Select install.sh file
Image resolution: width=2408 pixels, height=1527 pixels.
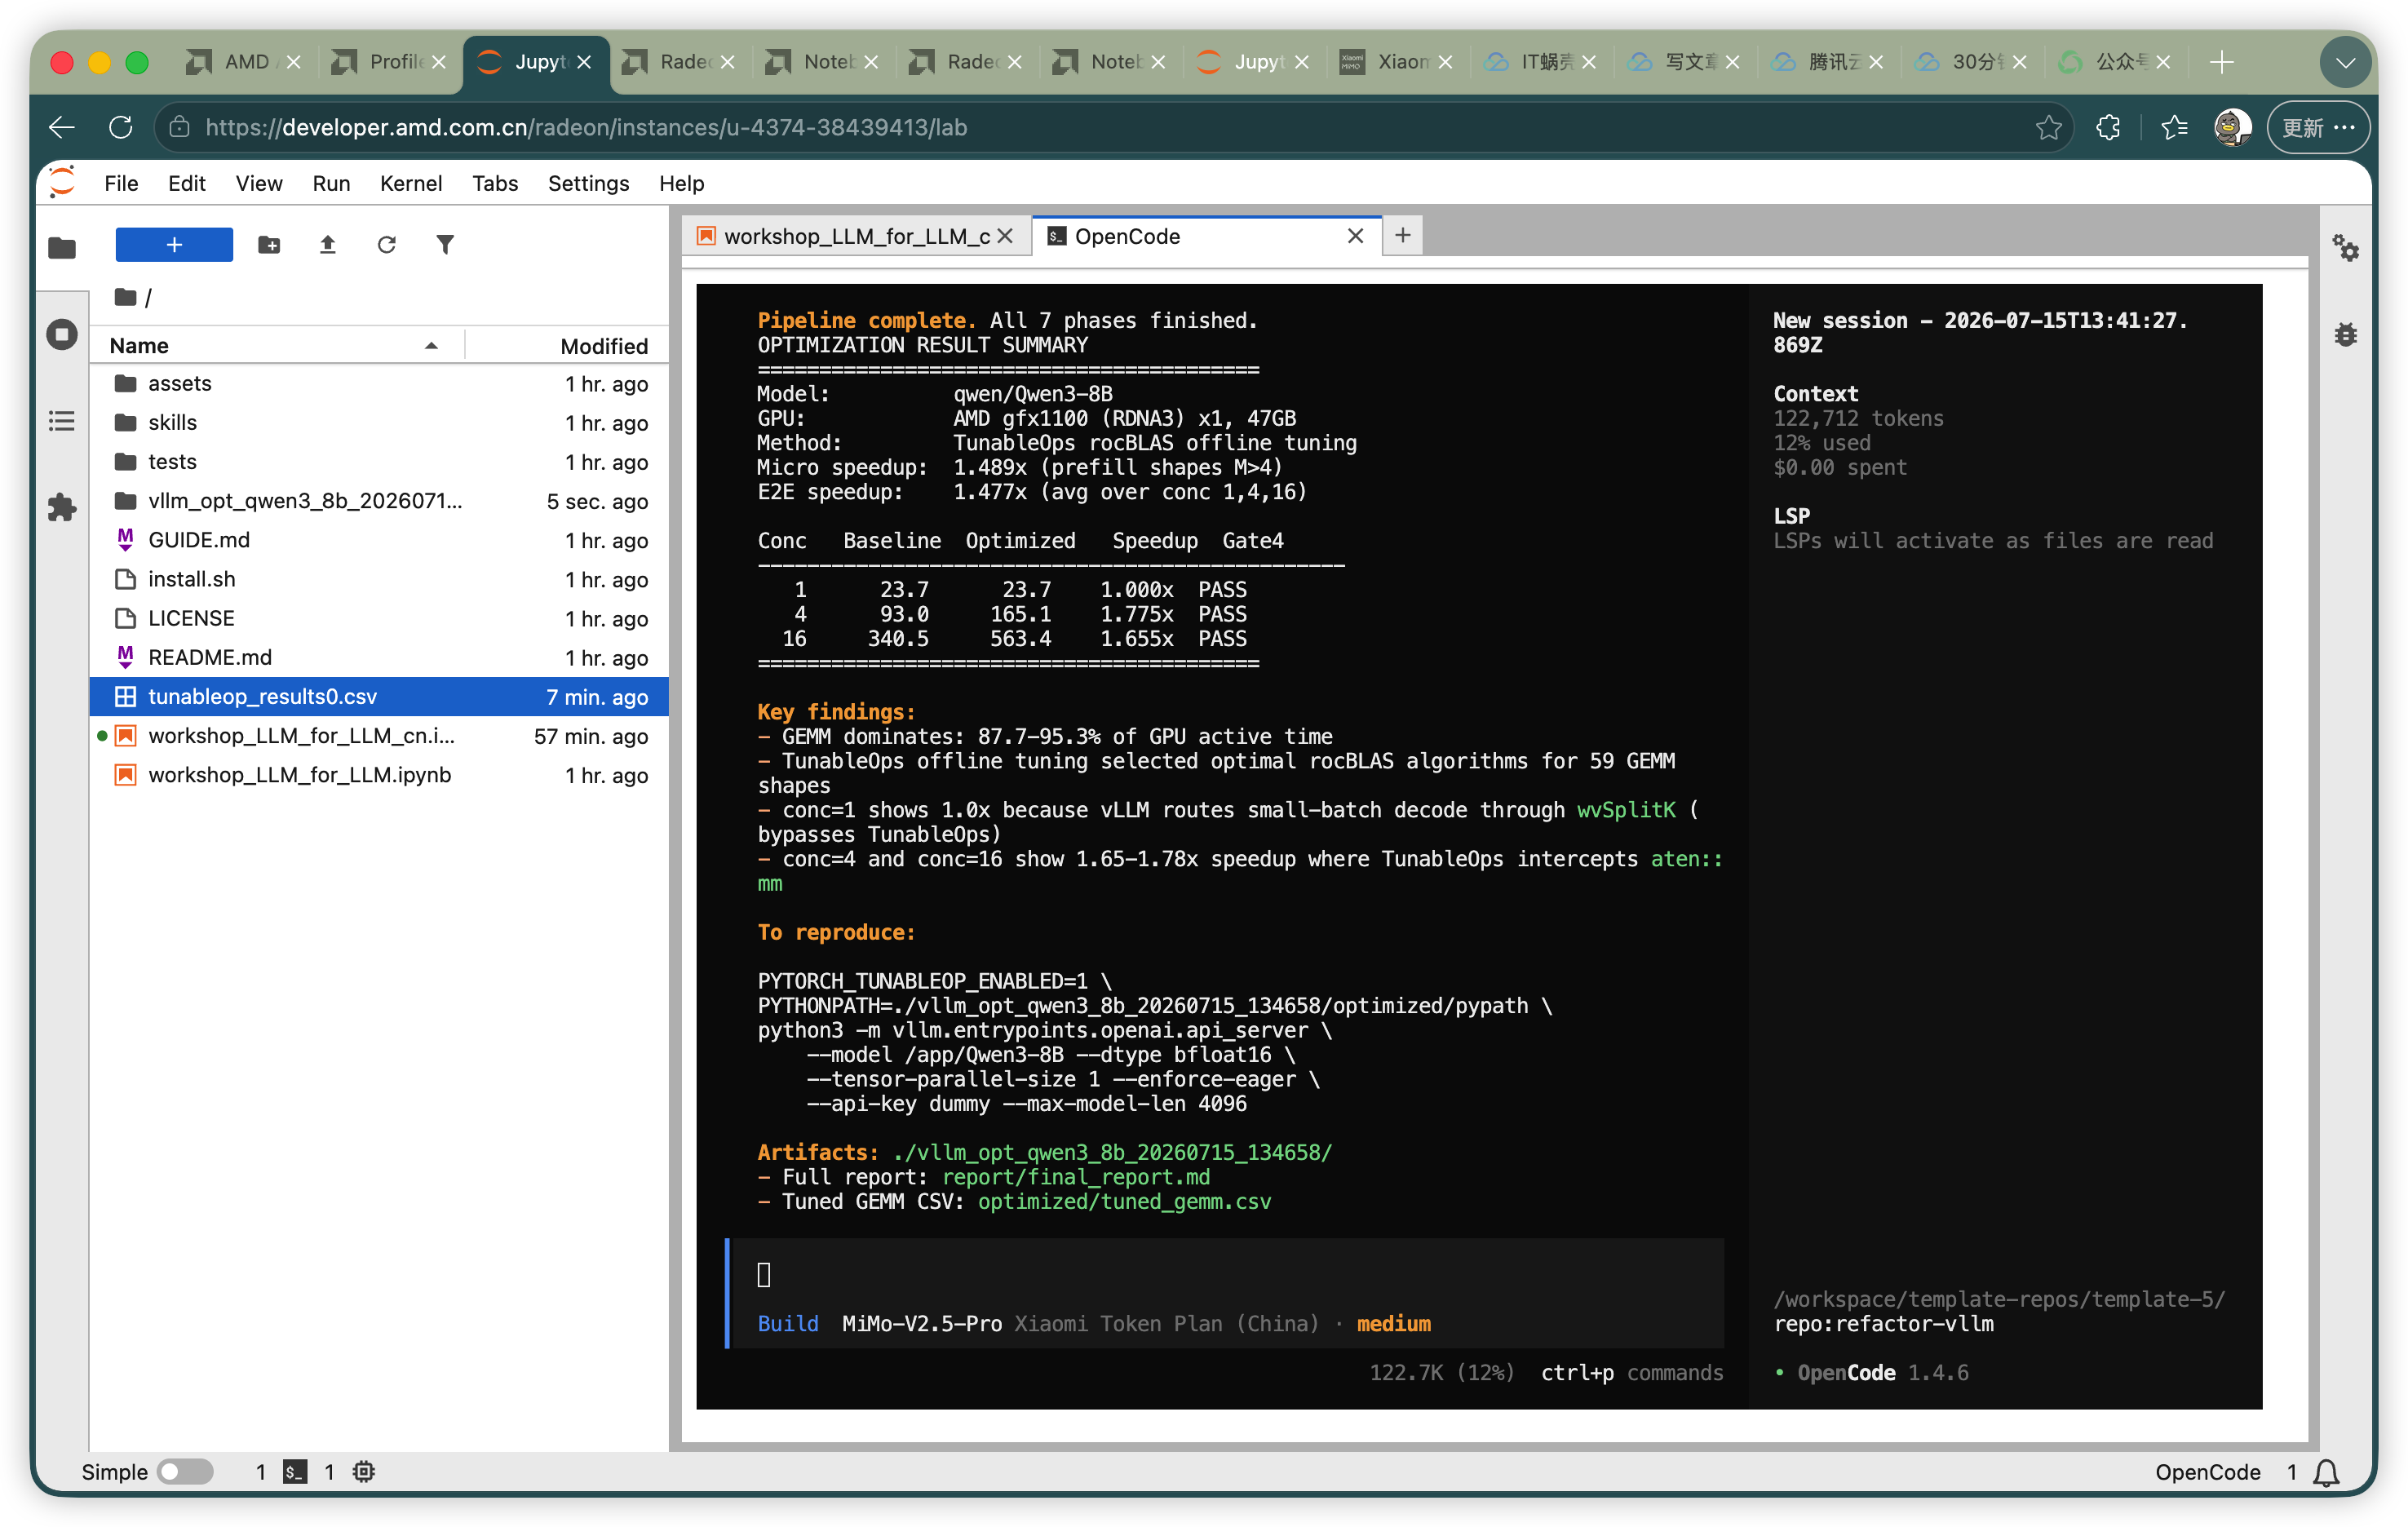[x=378, y=579]
